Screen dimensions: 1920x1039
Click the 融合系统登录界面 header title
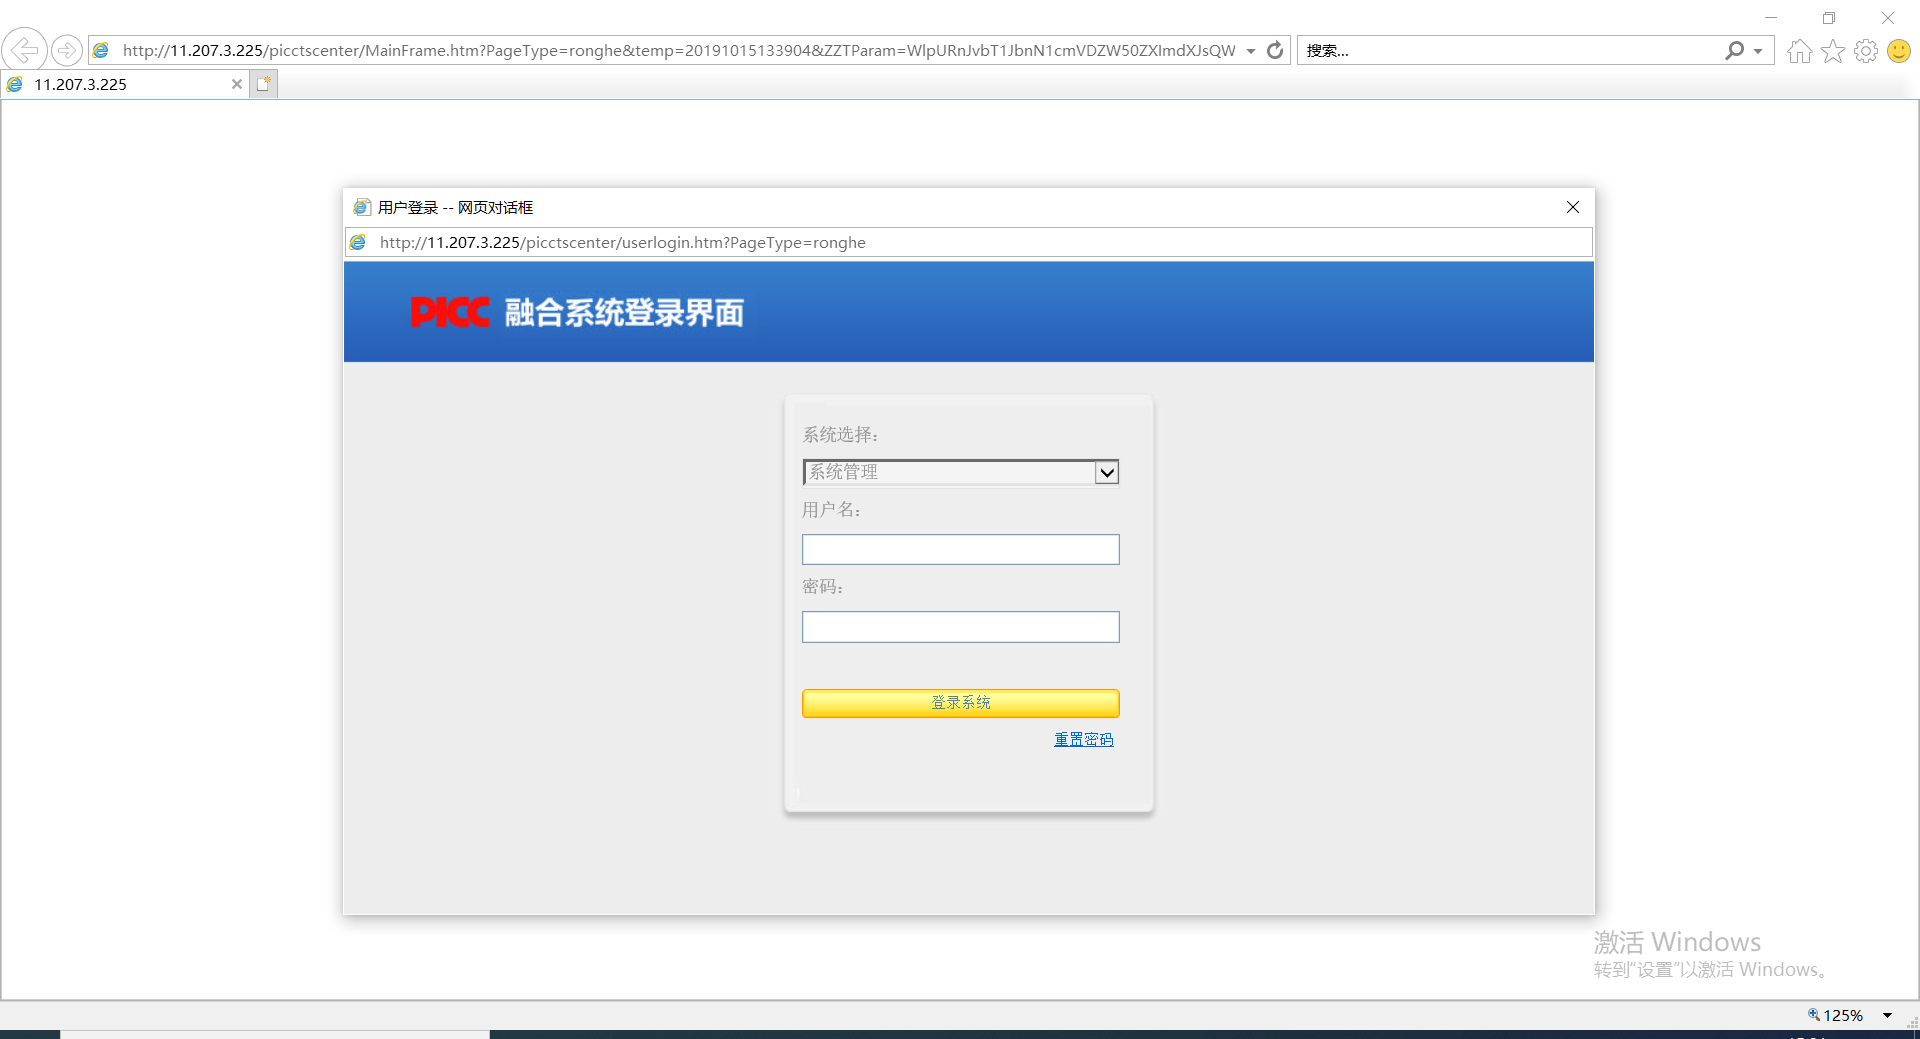tap(624, 313)
